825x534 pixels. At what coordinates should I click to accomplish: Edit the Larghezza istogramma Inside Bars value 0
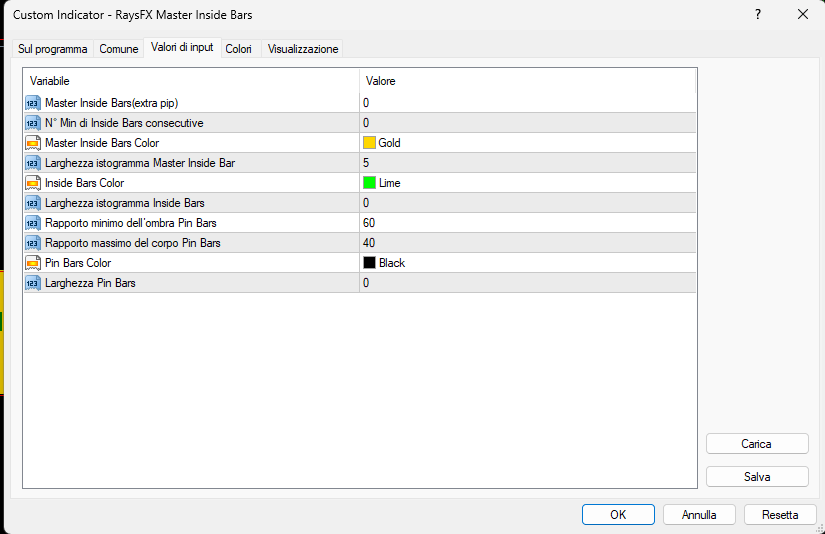[528, 203]
